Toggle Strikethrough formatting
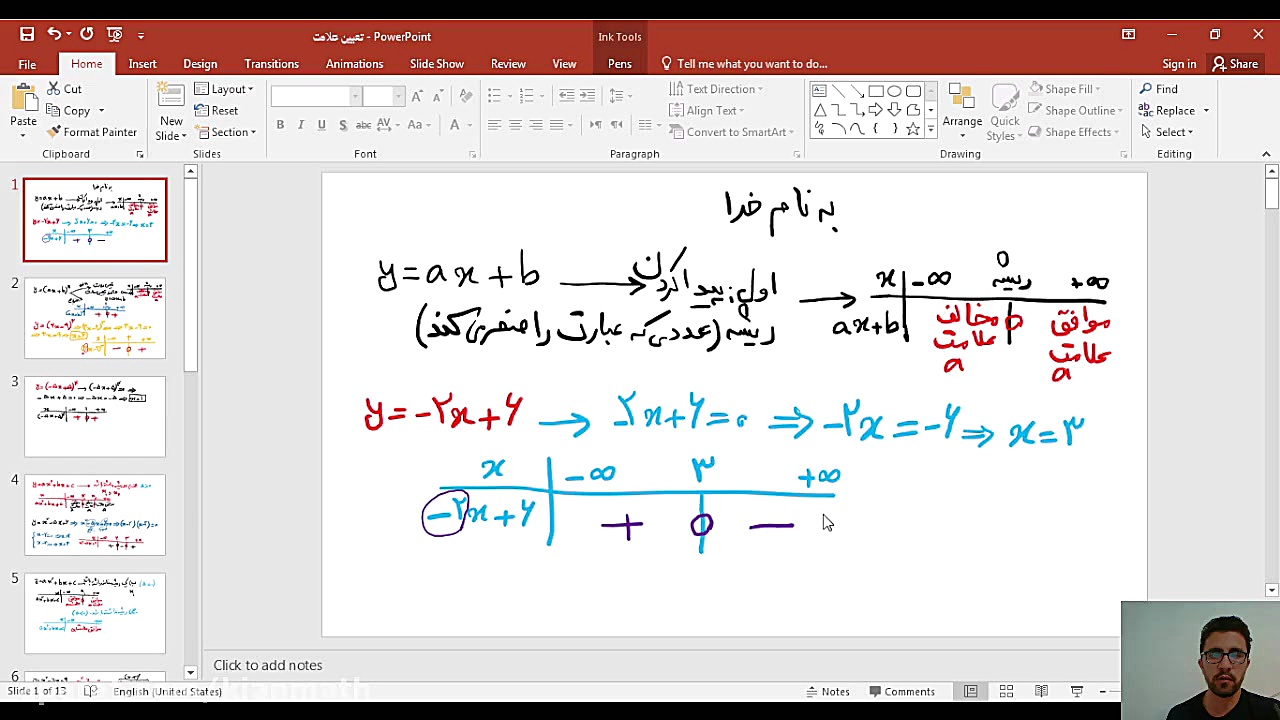The width and height of the screenshot is (1280, 720). pyautogui.click(x=364, y=125)
